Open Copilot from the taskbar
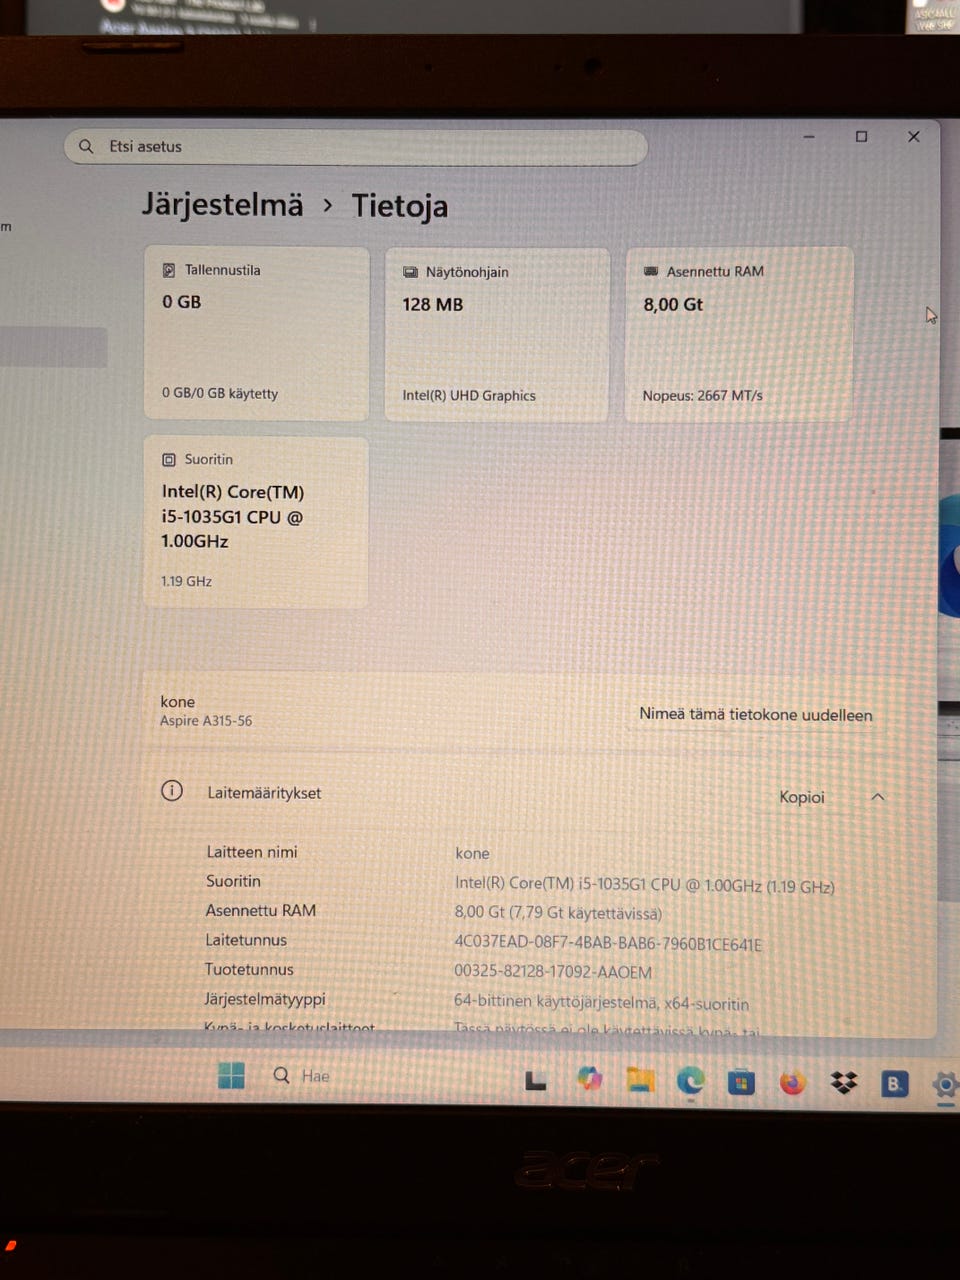This screenshot has height=1280, width=960. pos(590,1079)
